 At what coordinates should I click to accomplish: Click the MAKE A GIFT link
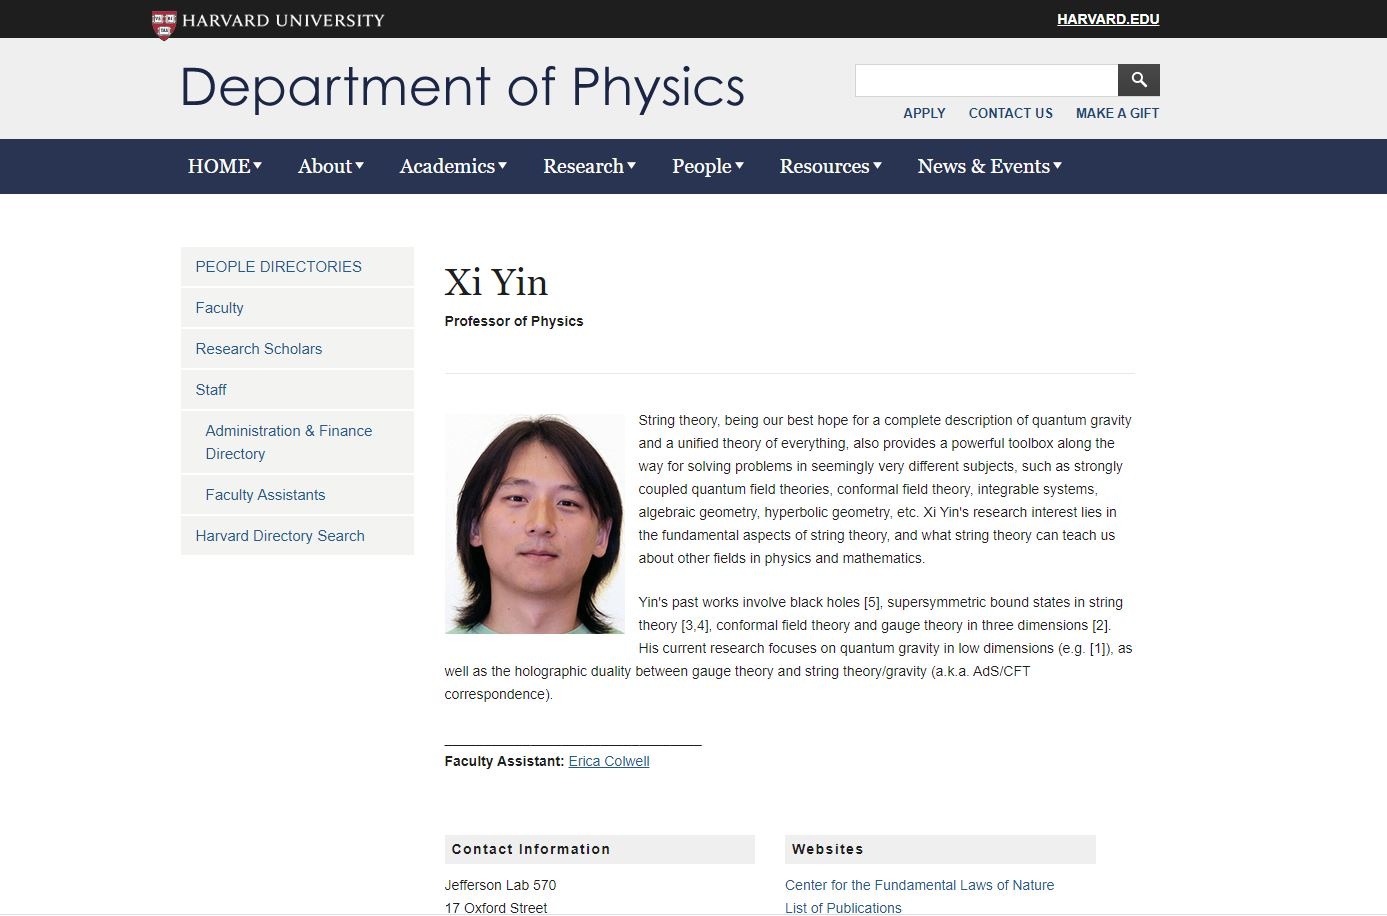pos(1117,113)
